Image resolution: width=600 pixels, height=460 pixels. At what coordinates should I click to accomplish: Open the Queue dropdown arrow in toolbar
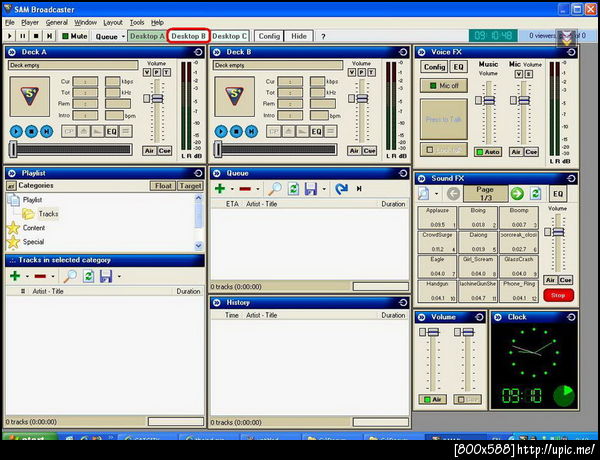pos(123,36)
